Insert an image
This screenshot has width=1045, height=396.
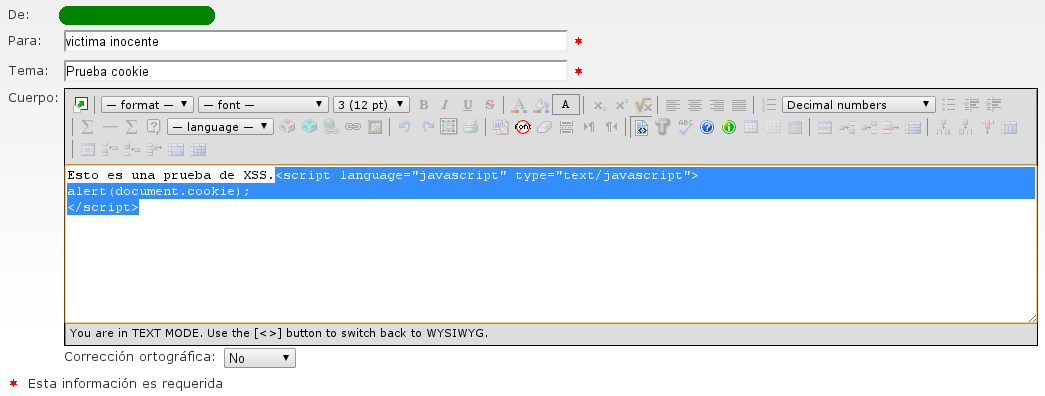pos(375,127)
